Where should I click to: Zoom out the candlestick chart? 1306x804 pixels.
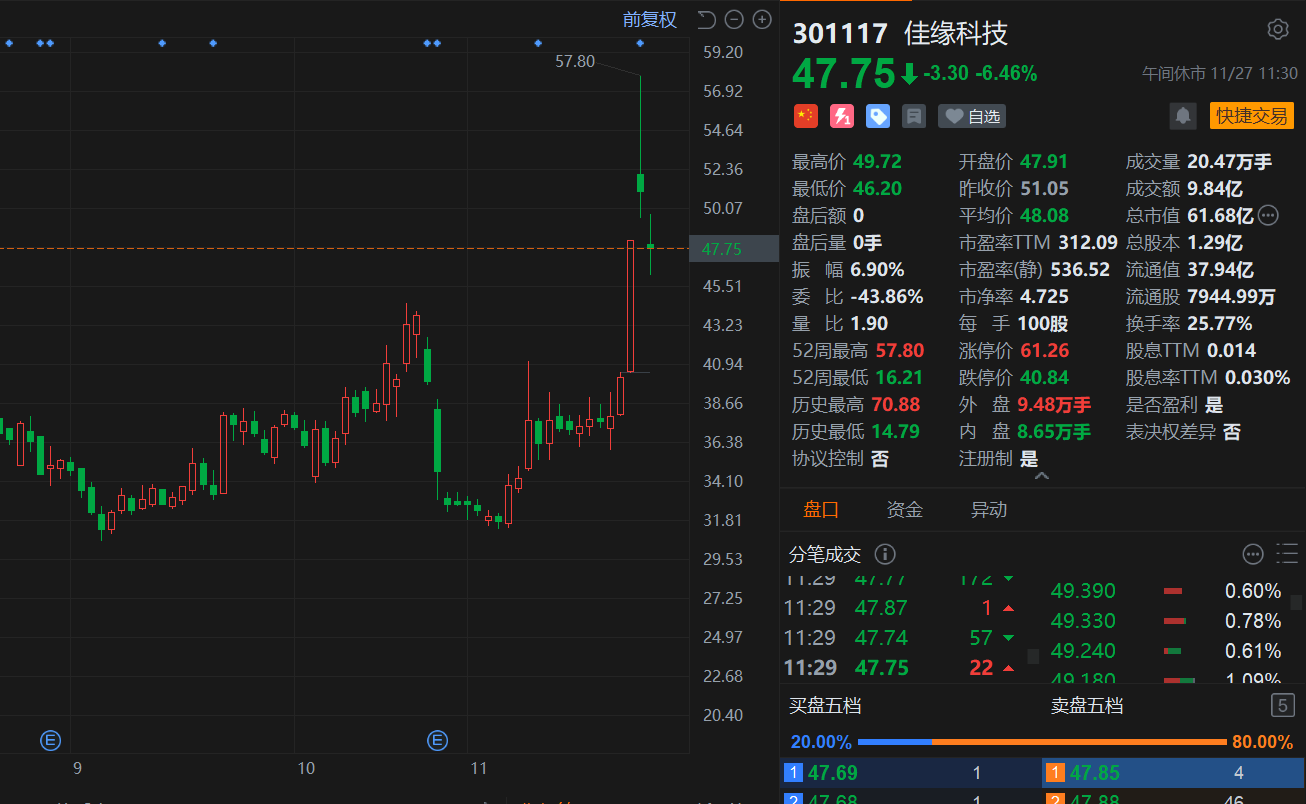pyautogui.click(x=734, y=19)
